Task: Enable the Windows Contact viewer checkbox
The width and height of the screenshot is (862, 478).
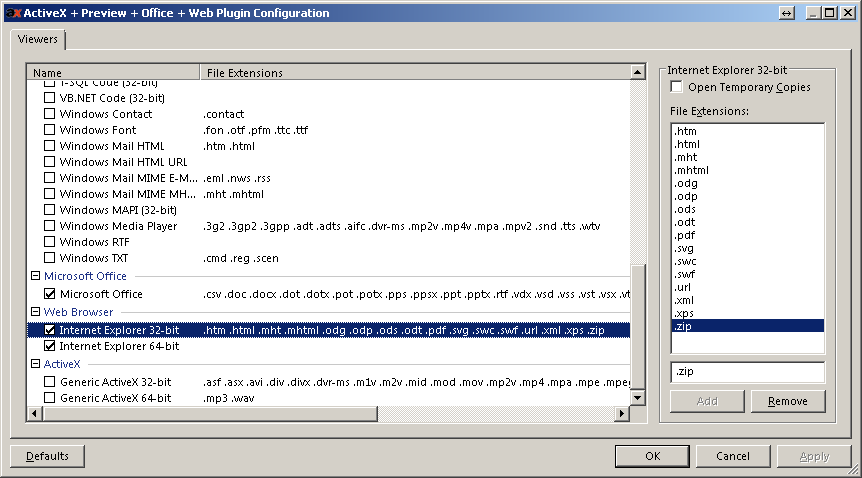Action: pos(49,114)
